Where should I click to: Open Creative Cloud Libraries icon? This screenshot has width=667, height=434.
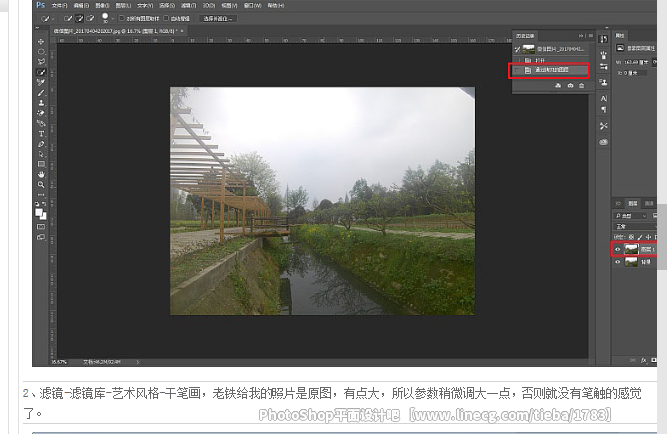(603, 142)
